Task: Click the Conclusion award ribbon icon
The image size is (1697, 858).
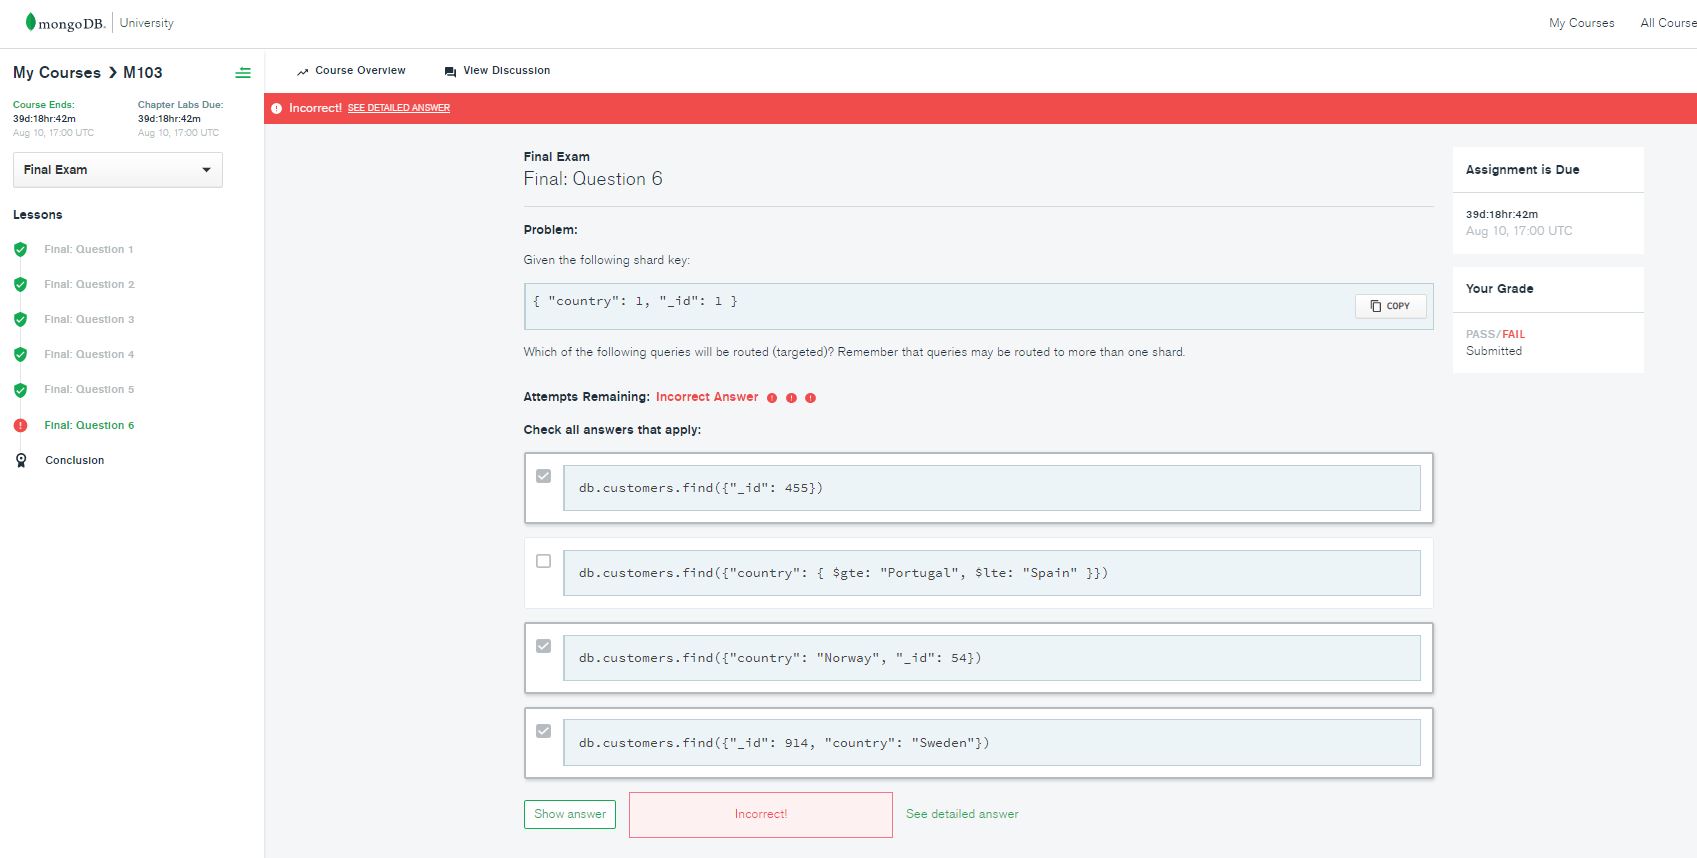Action: click(21, 460)
